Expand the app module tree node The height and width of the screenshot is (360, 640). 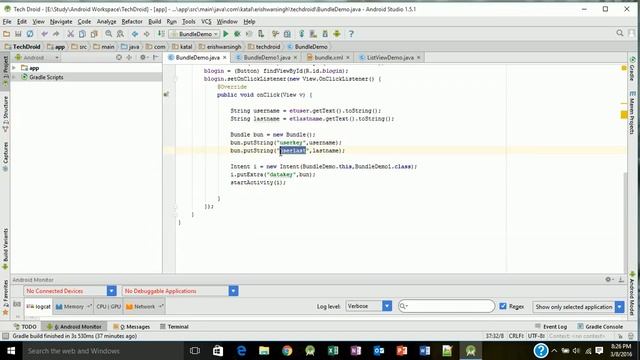coord(14,68)
